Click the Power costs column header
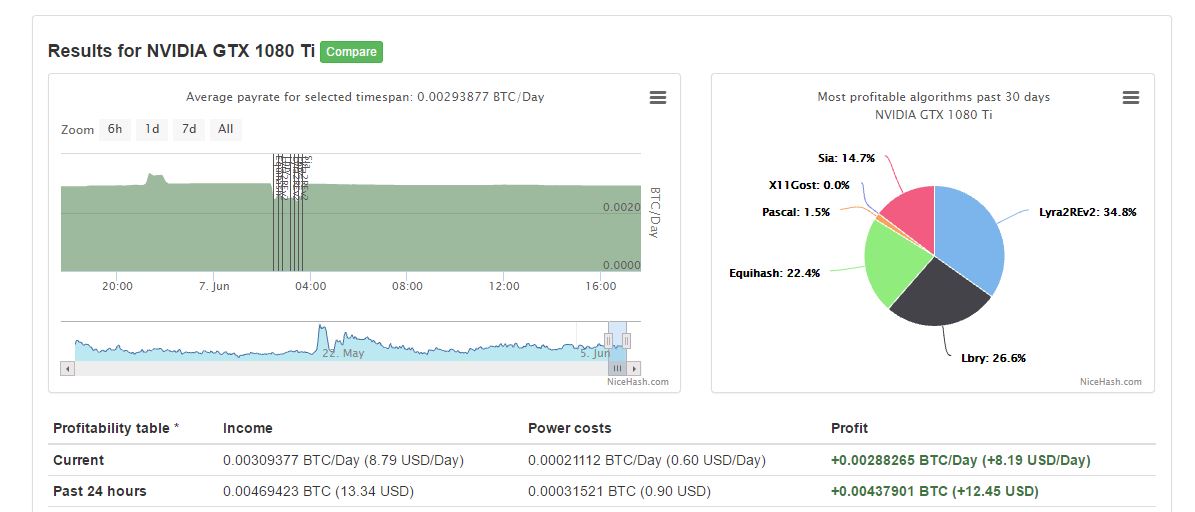 point(569,428)
